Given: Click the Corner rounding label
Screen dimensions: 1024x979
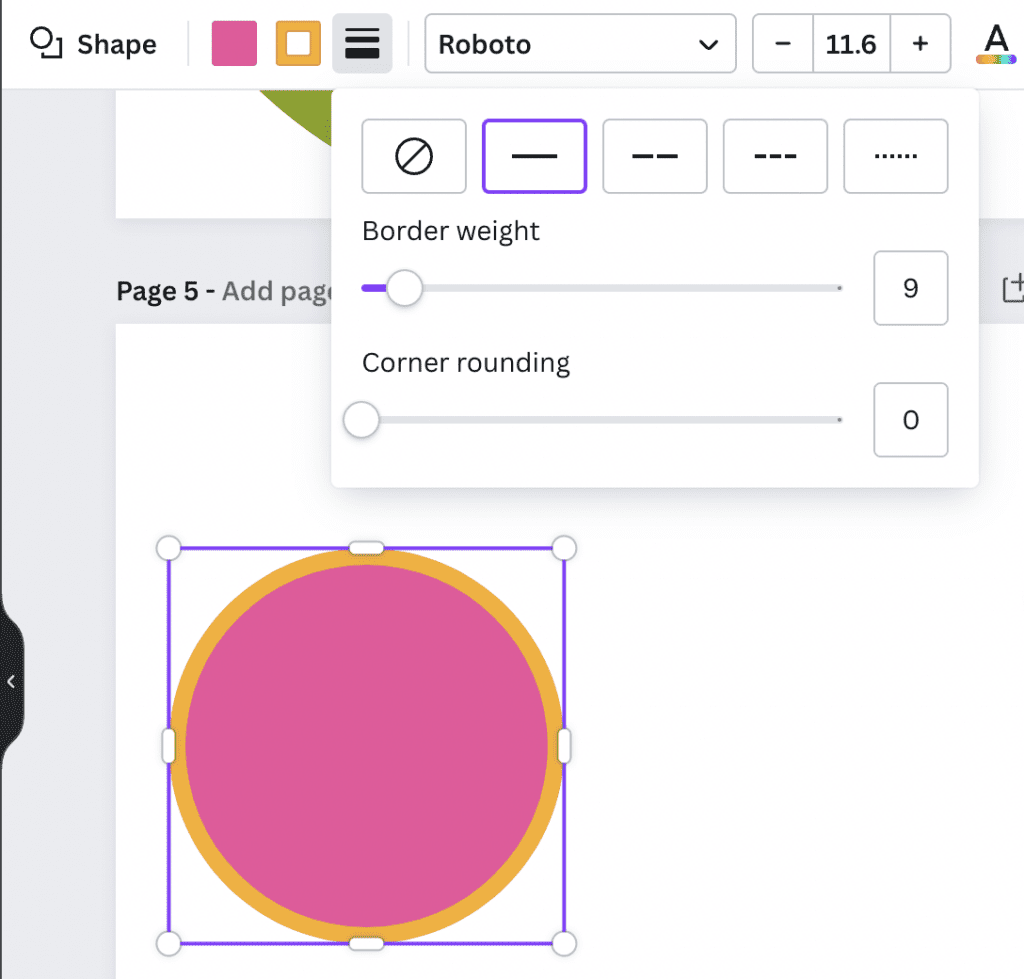Looking at the screenshot, I should click(466, 363).
